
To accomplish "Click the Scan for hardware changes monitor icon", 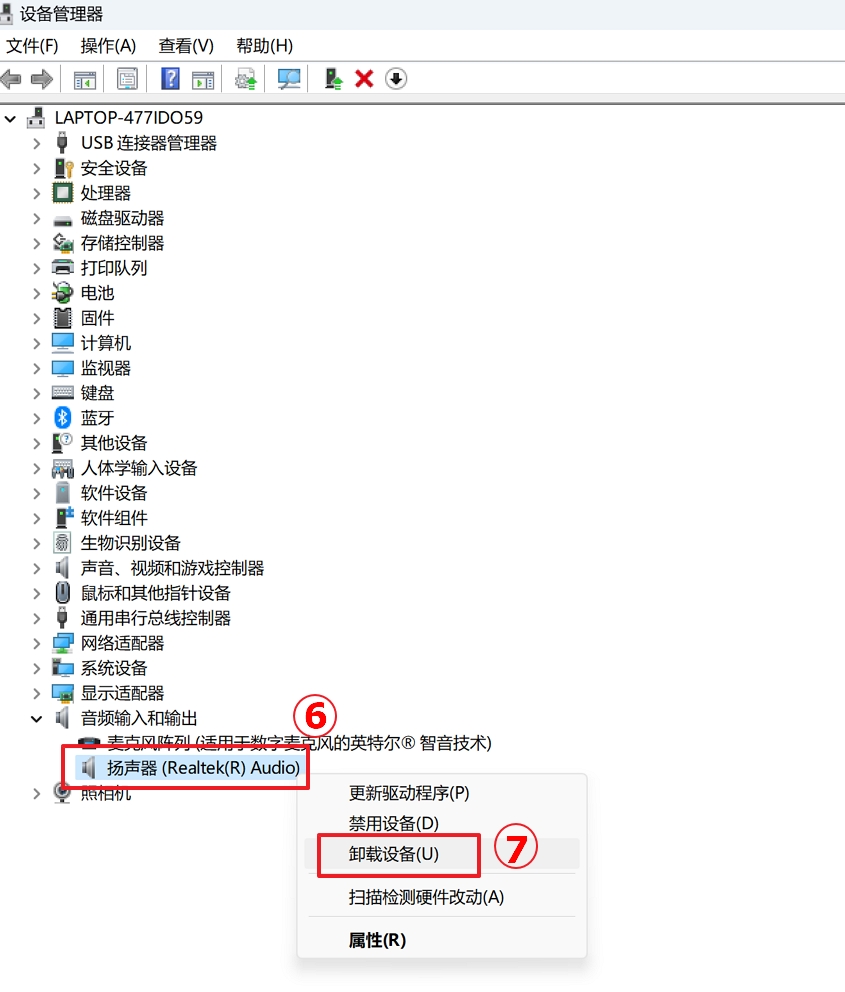I will (289, 79).
